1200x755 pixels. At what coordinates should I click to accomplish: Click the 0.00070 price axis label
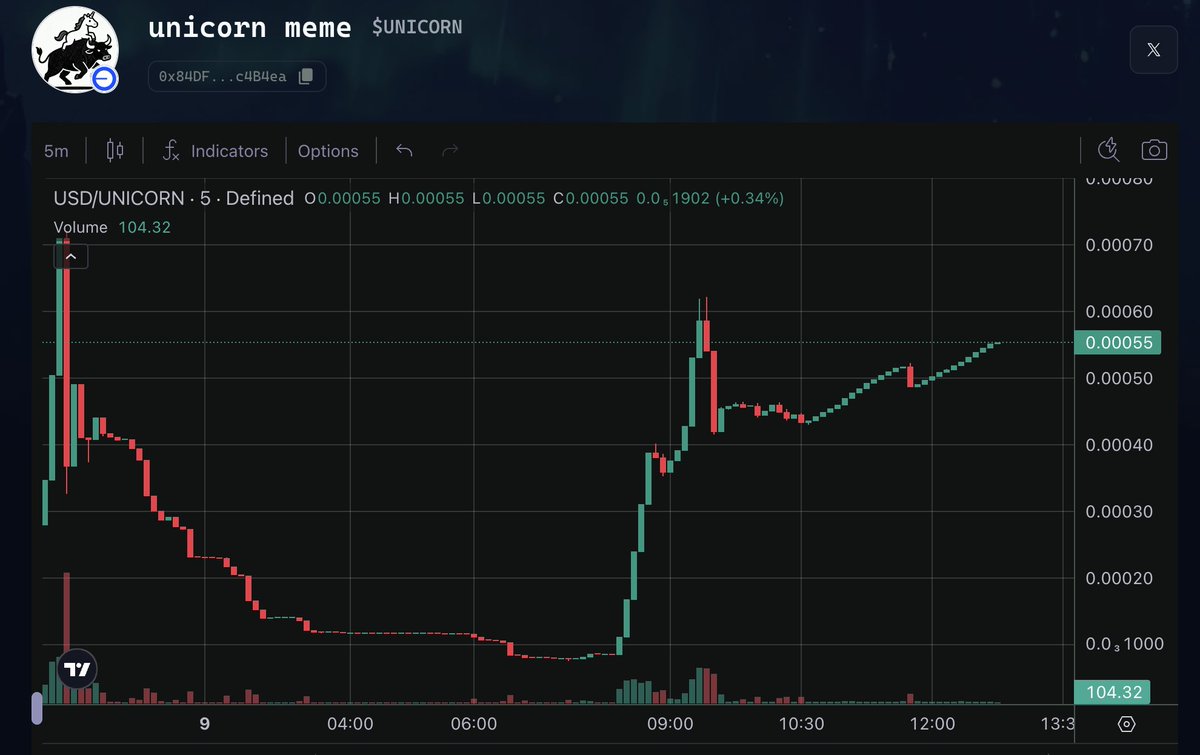[x=1119, y=245]
